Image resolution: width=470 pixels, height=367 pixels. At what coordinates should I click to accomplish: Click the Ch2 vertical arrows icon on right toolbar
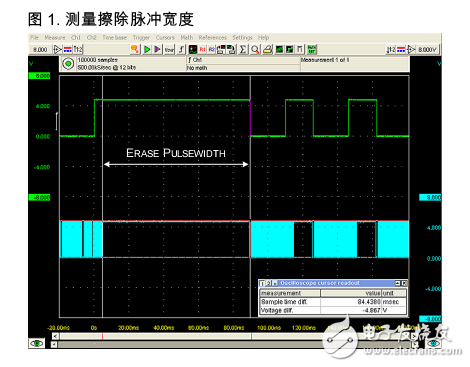tap(391, 50)
